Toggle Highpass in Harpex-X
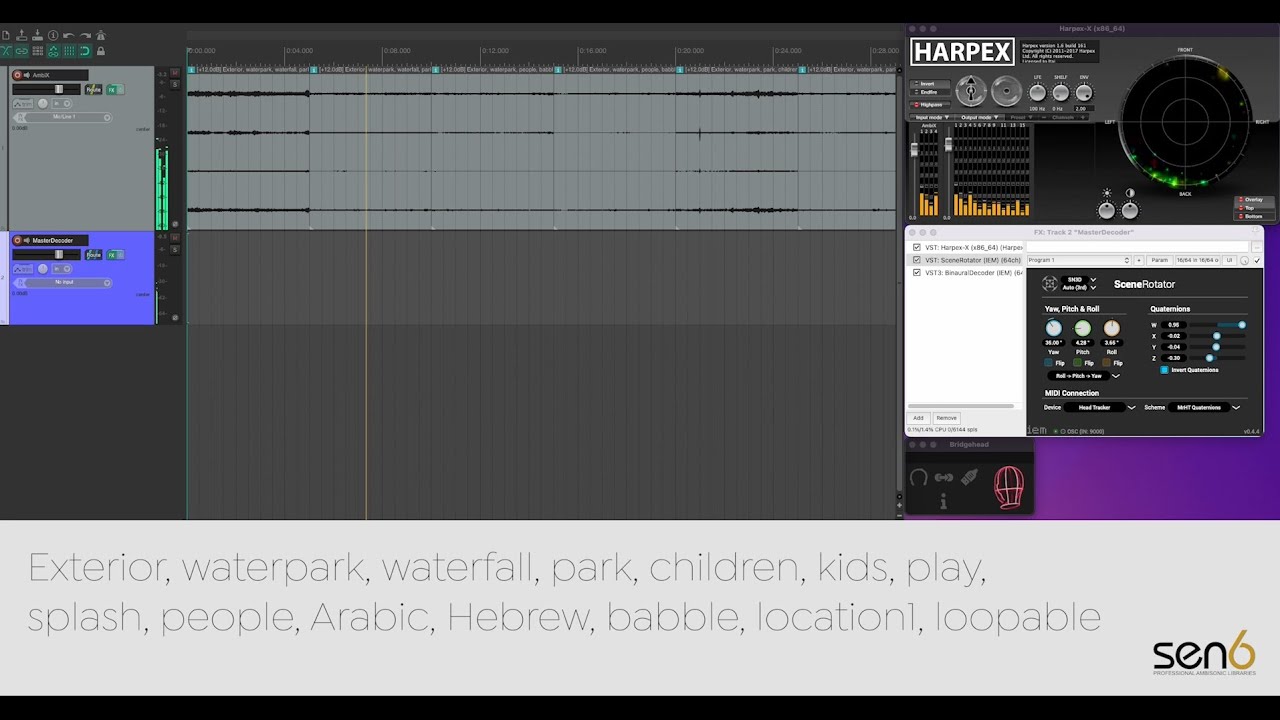The width and height of the screenshot is (1280, 720). [x=930, y=105]
